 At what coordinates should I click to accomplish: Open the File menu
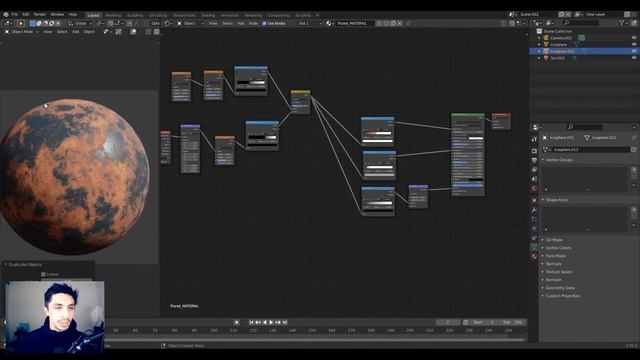tap(15, 14)
